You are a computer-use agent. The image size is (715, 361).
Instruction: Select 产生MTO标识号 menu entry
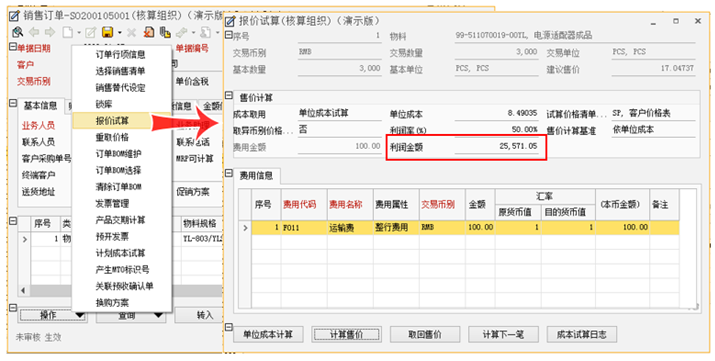[x=122, y=269]
